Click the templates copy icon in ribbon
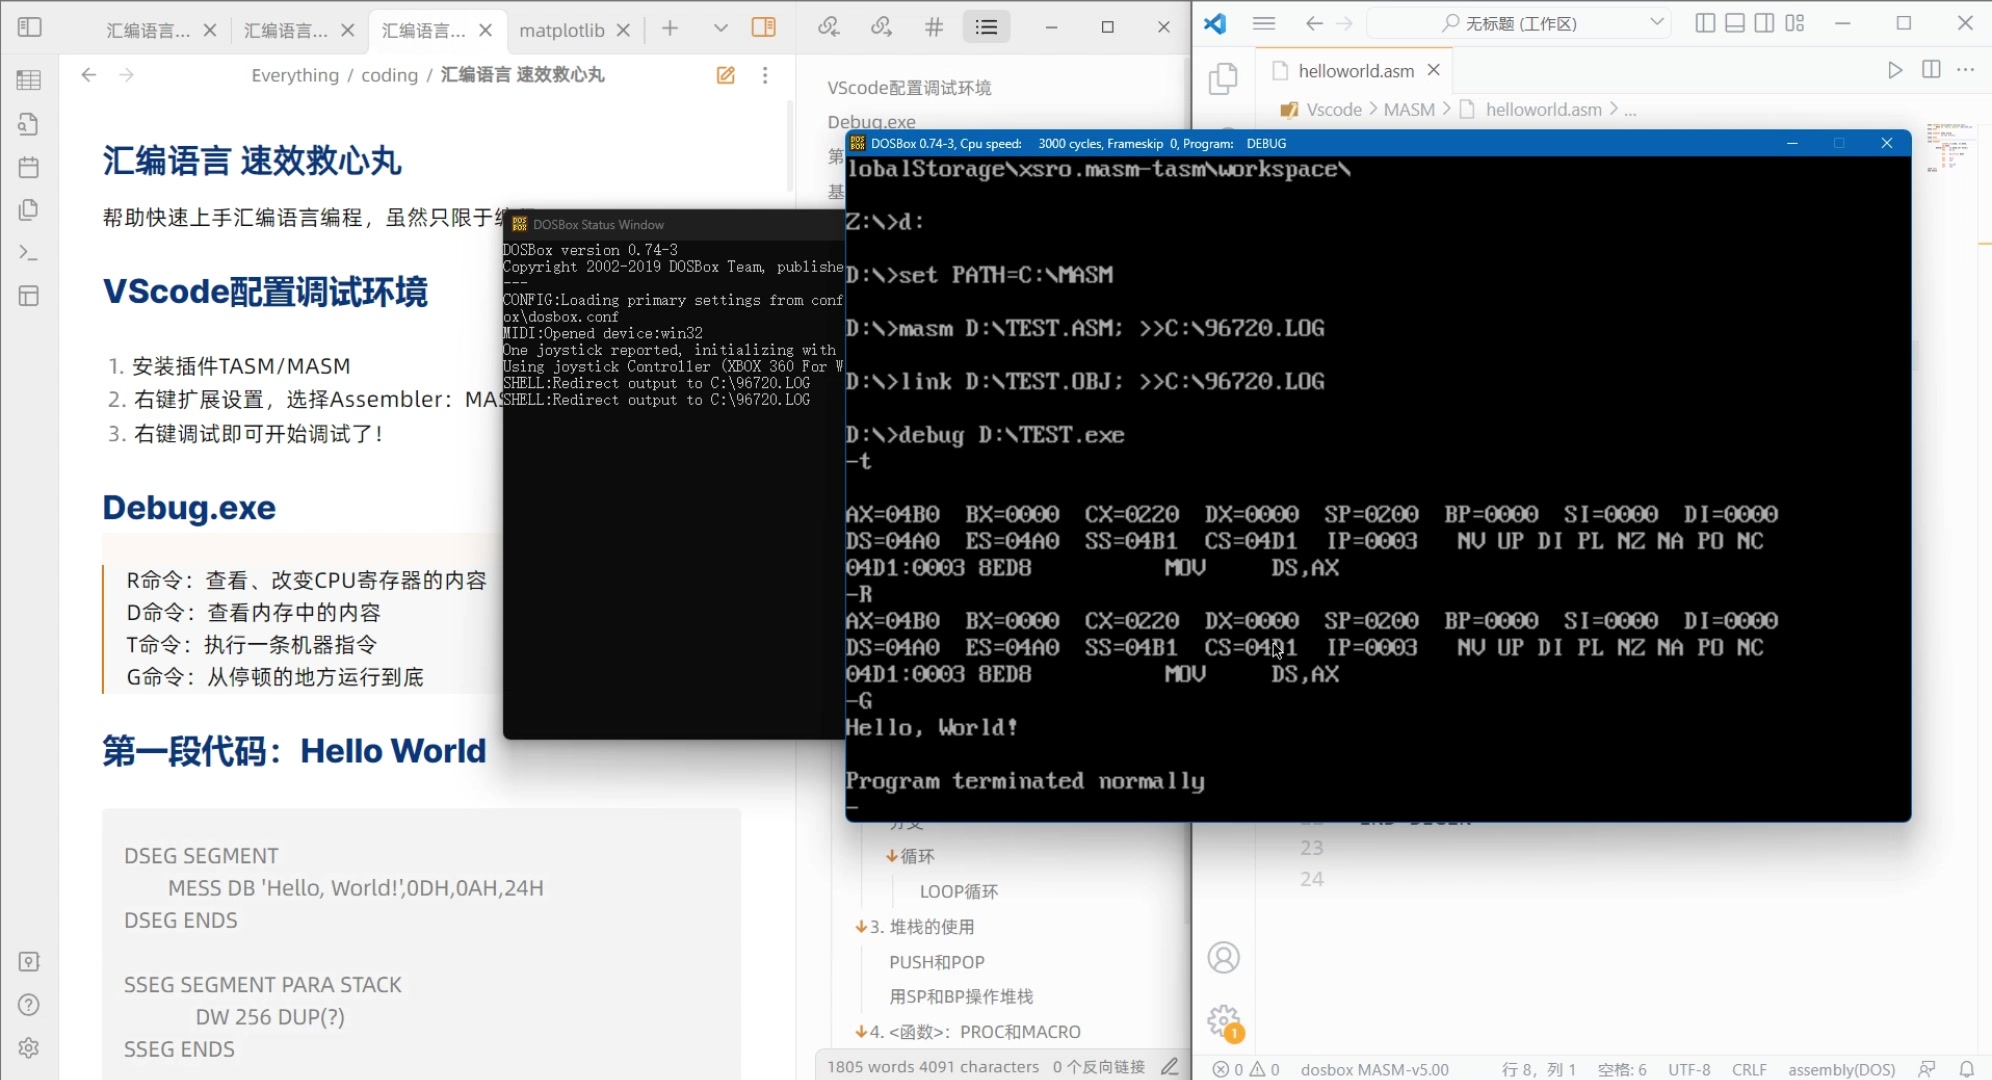Image resolution: width=1992 pixels, height=1080 pixels. coord(29,210)
